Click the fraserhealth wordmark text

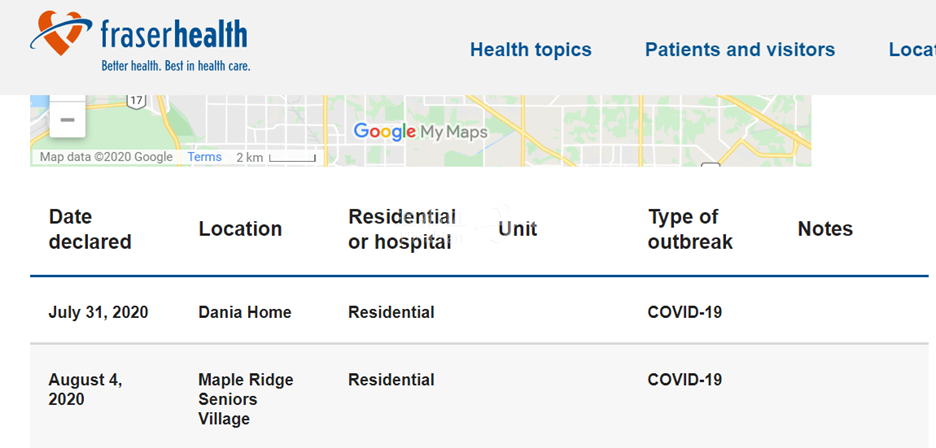(x=174, y=35)
